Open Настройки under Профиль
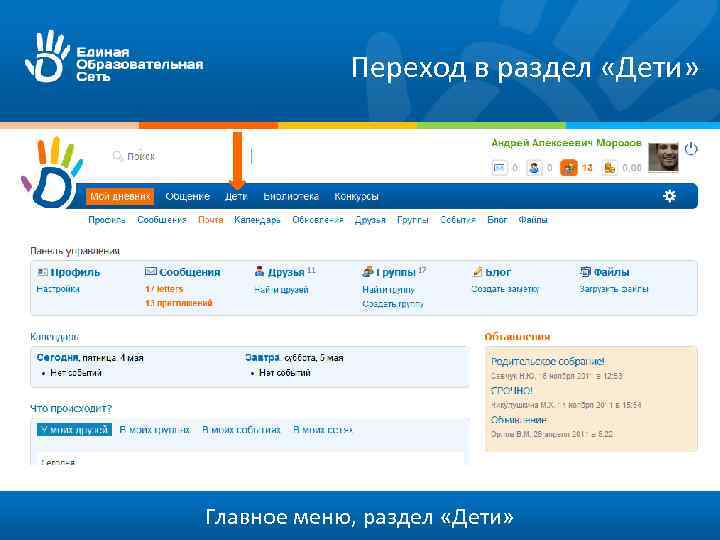720x540 pixels. pos(58,289)
